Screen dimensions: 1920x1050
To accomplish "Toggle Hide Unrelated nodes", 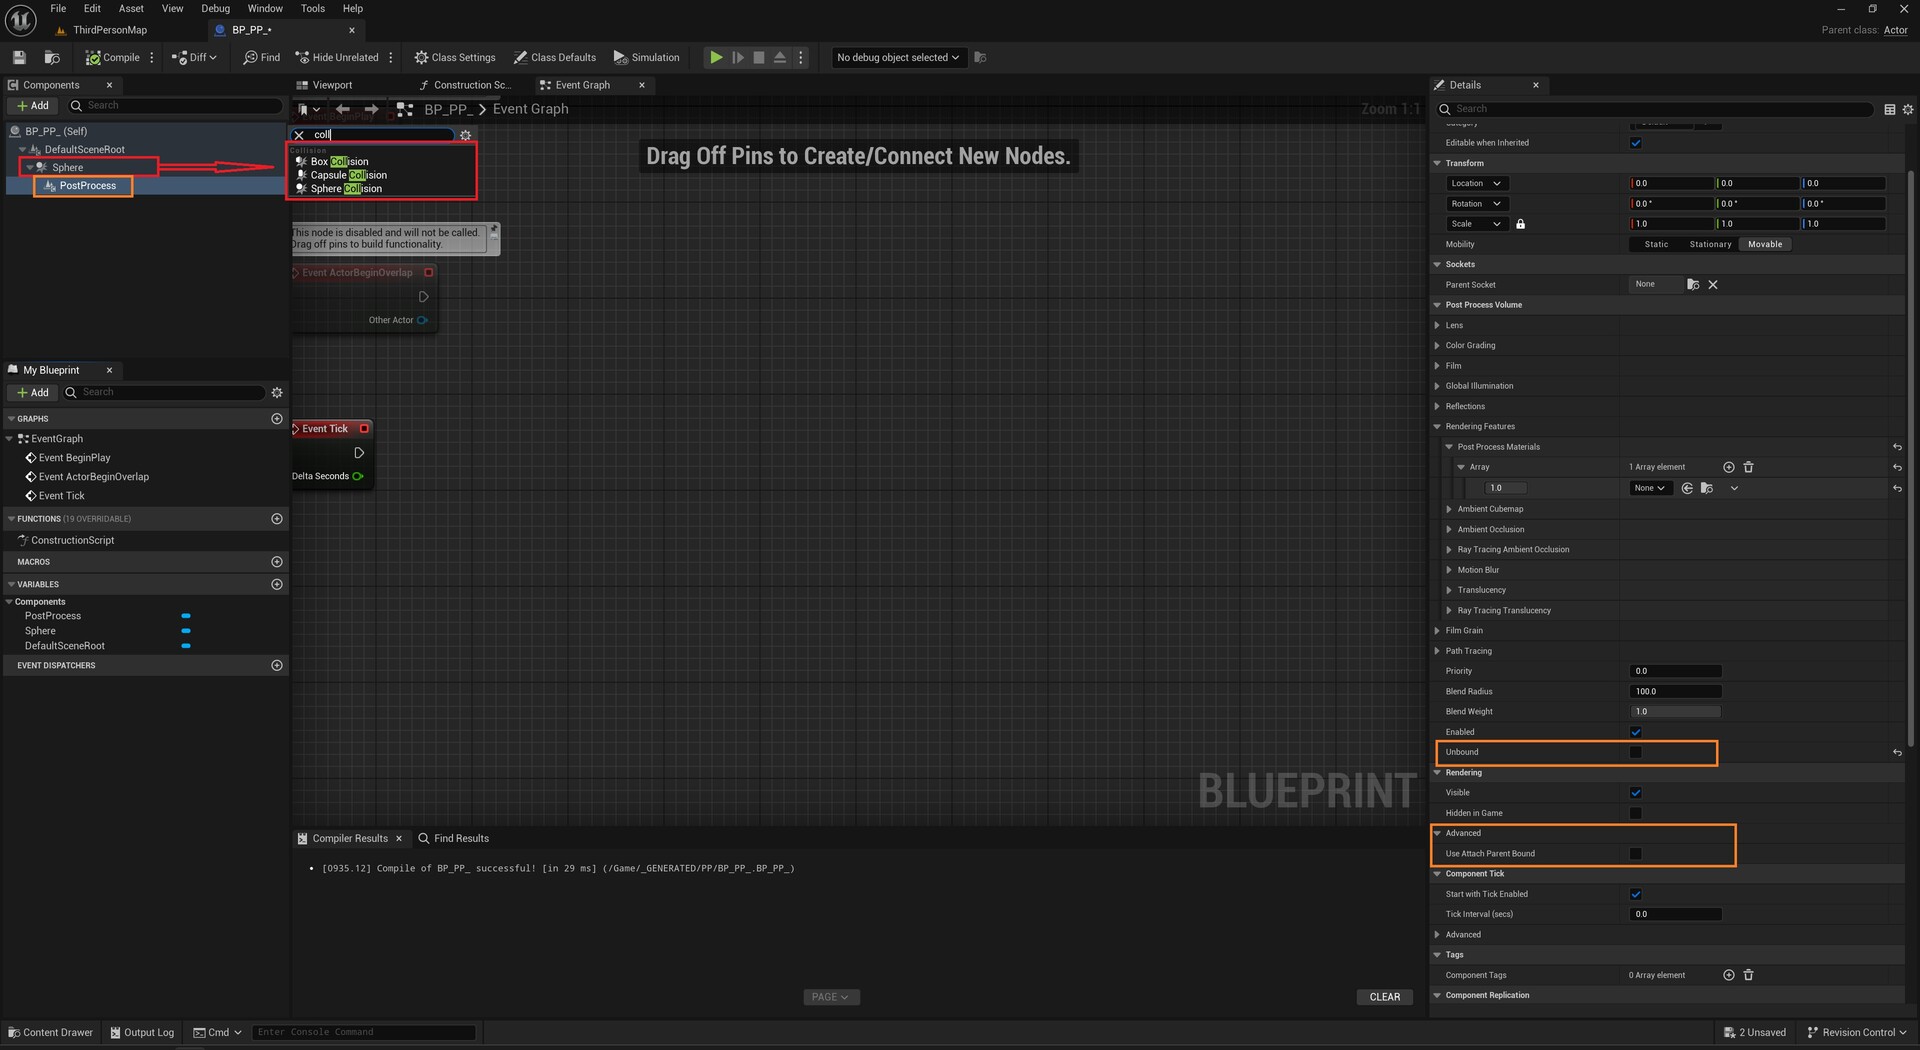I will 340,57.
